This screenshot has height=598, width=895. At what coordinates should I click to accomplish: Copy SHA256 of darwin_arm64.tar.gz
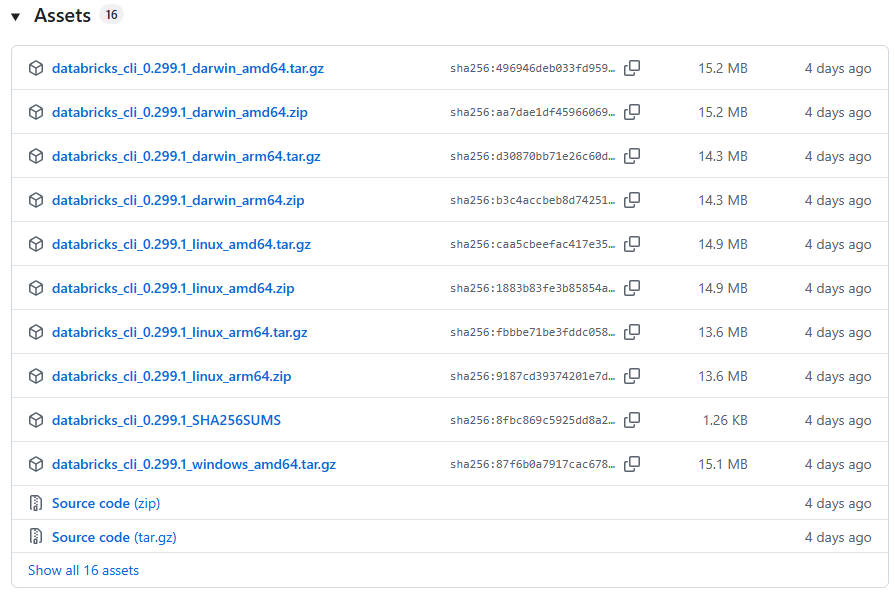point(632,156)
